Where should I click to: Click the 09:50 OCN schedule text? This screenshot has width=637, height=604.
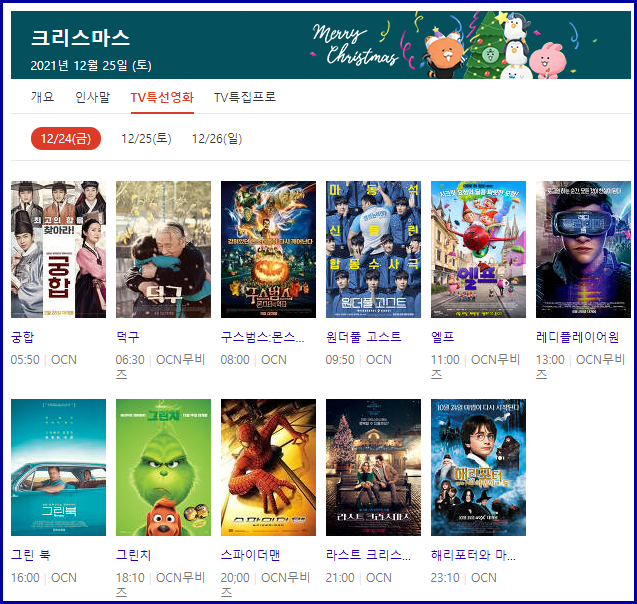coord(359,360)
